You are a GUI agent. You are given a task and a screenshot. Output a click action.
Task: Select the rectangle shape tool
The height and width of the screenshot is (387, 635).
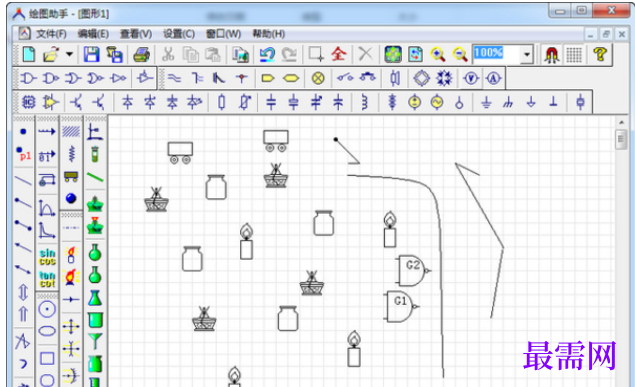coord(47,358)
